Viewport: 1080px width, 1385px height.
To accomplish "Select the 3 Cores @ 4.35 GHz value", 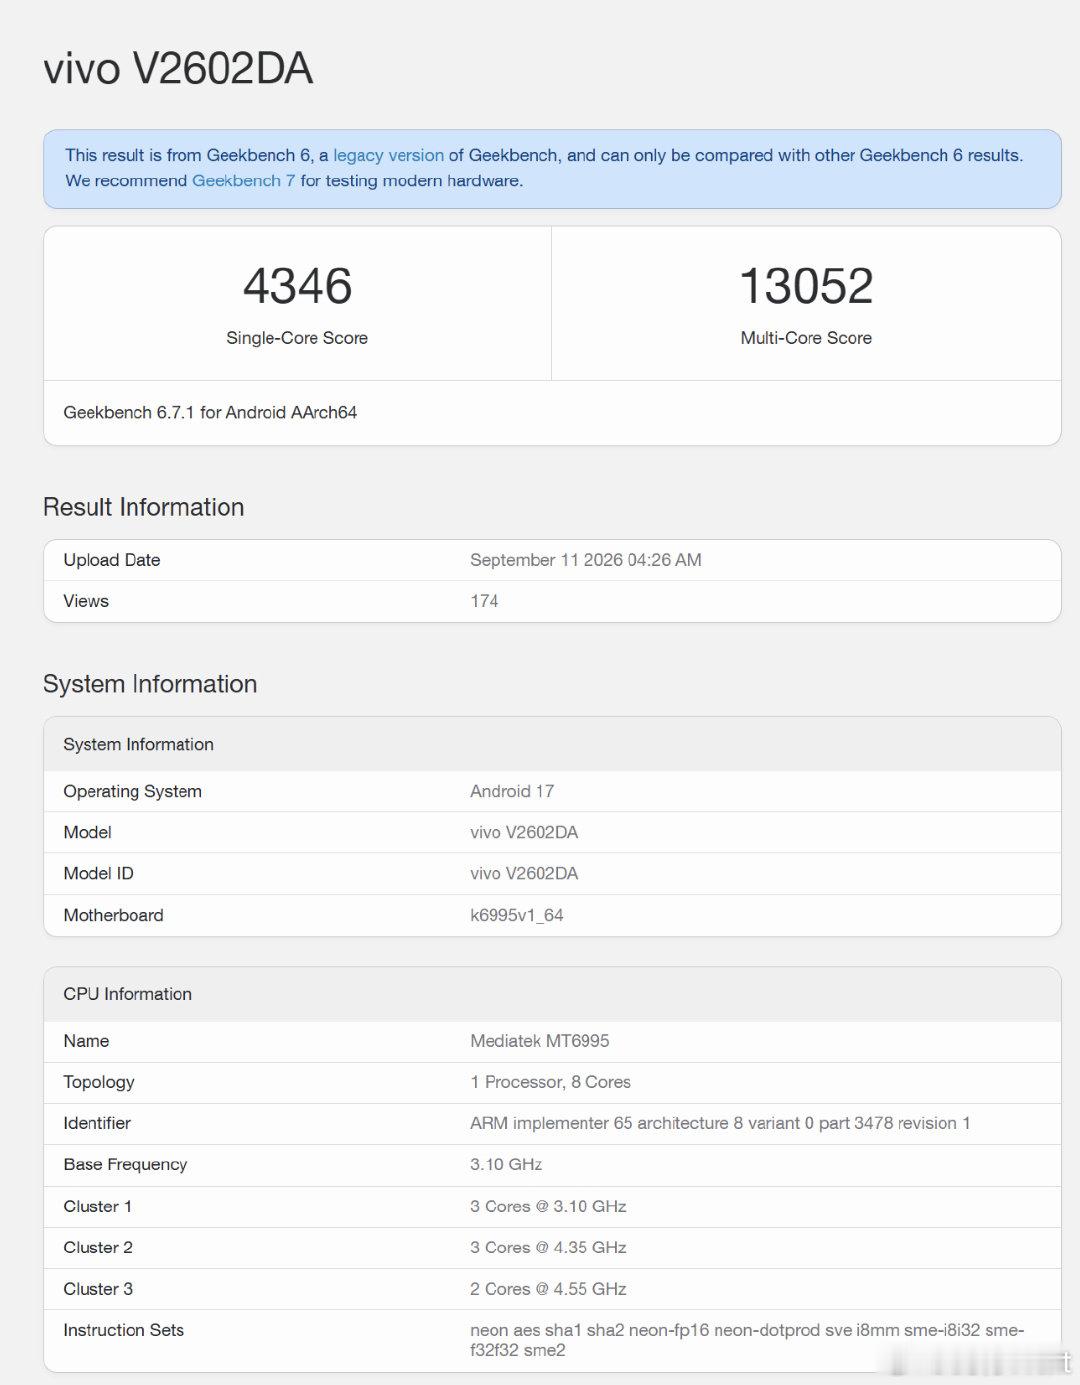I will tap(548, 1247).
